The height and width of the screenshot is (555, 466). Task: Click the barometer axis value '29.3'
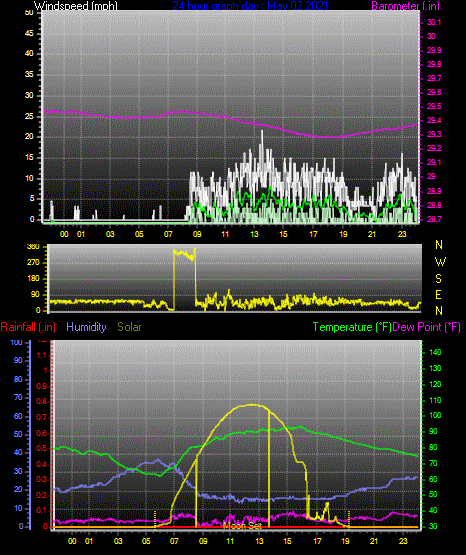pyautogui.click(x=434, y=135)
